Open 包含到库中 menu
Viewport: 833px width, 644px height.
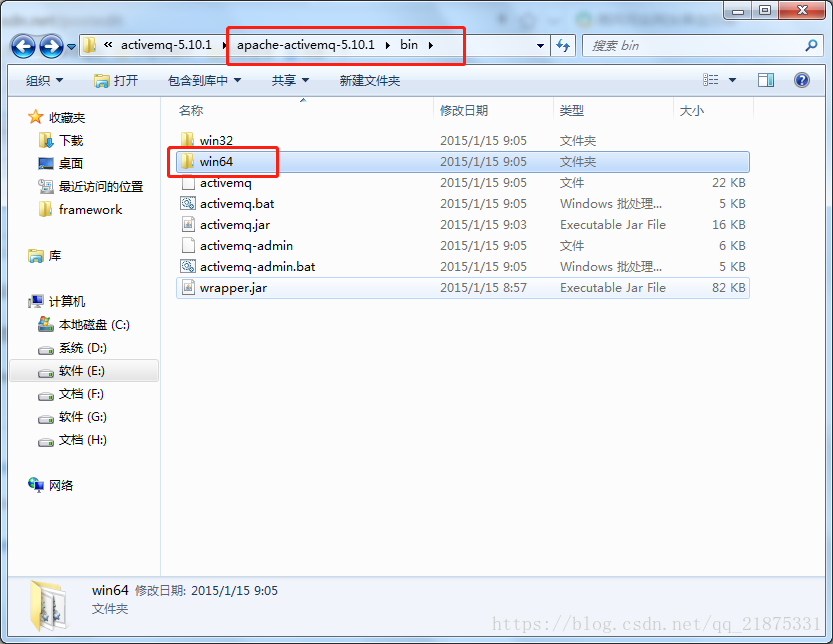click(204, 81)
